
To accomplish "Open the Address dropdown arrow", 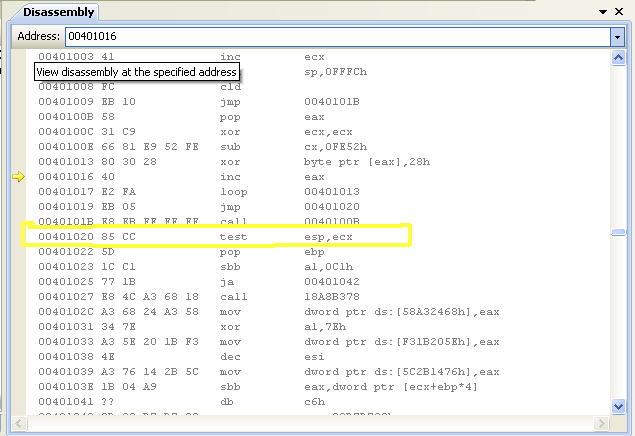I will click(617, 37).
